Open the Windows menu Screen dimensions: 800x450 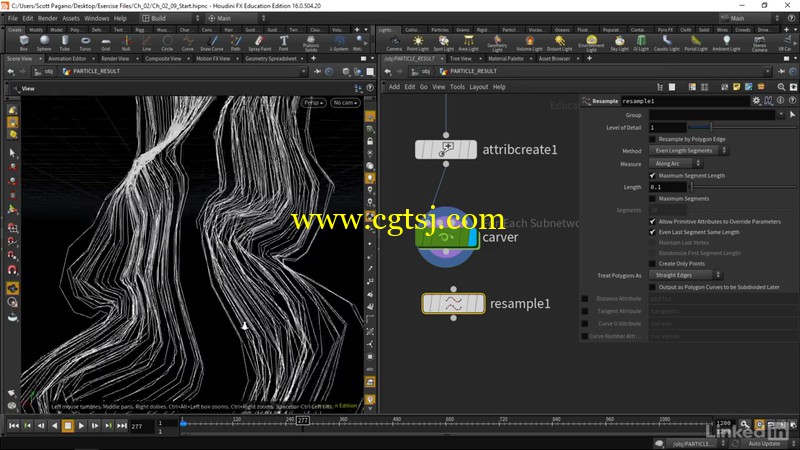coord(96,18)
